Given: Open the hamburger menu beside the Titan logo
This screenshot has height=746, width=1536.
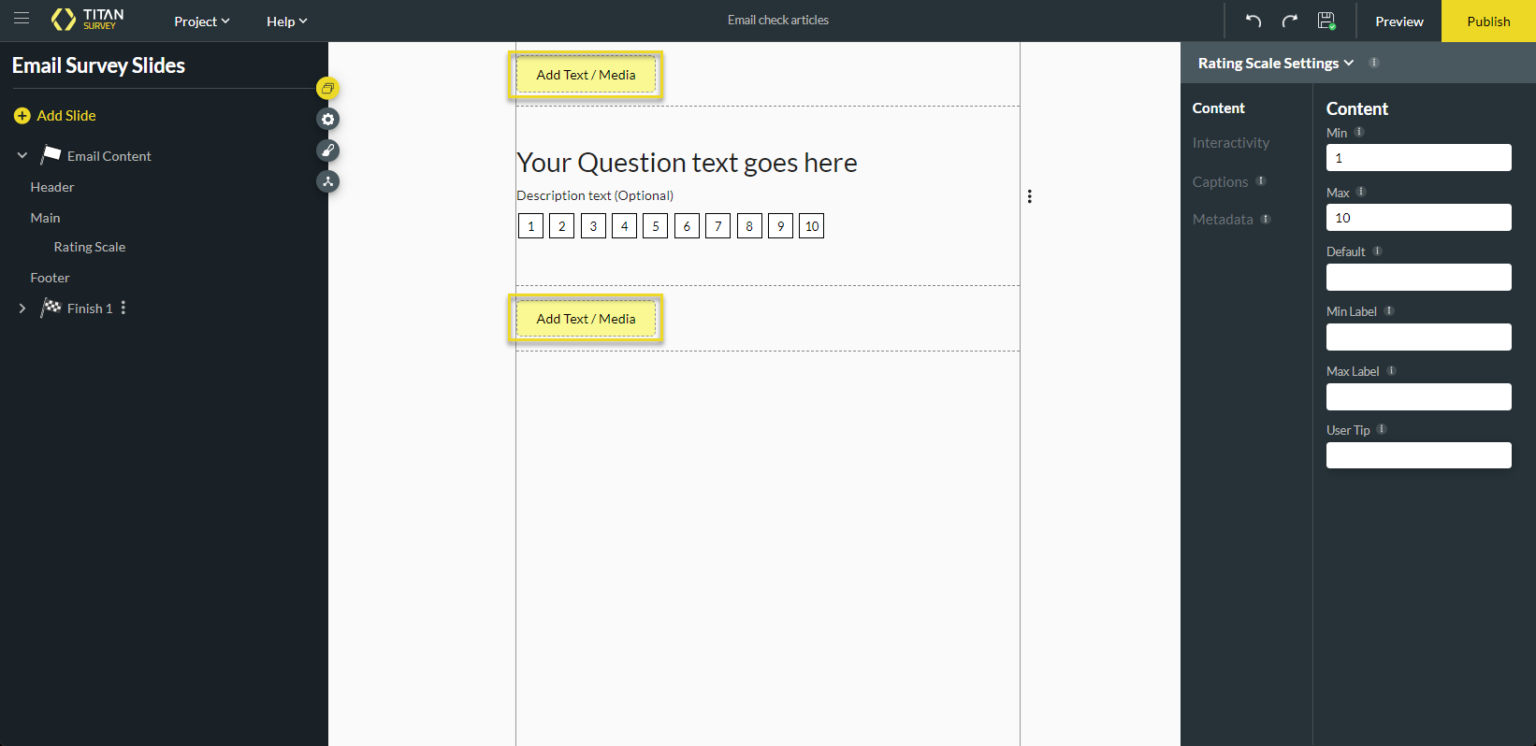Looking at the screenshot, I should pos(21,18).
